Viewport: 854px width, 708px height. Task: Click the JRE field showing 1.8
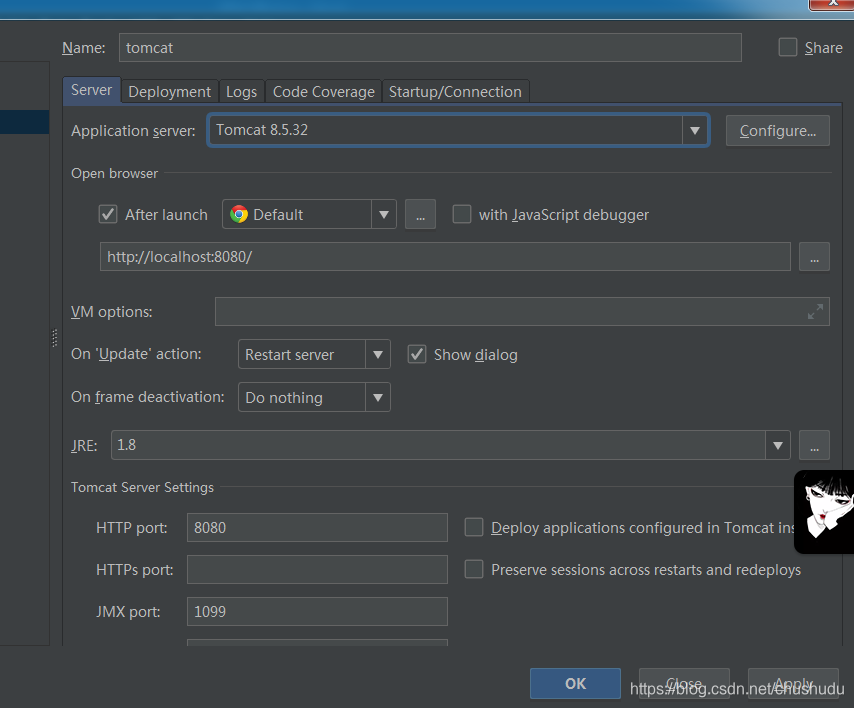(x=438, y=445)
